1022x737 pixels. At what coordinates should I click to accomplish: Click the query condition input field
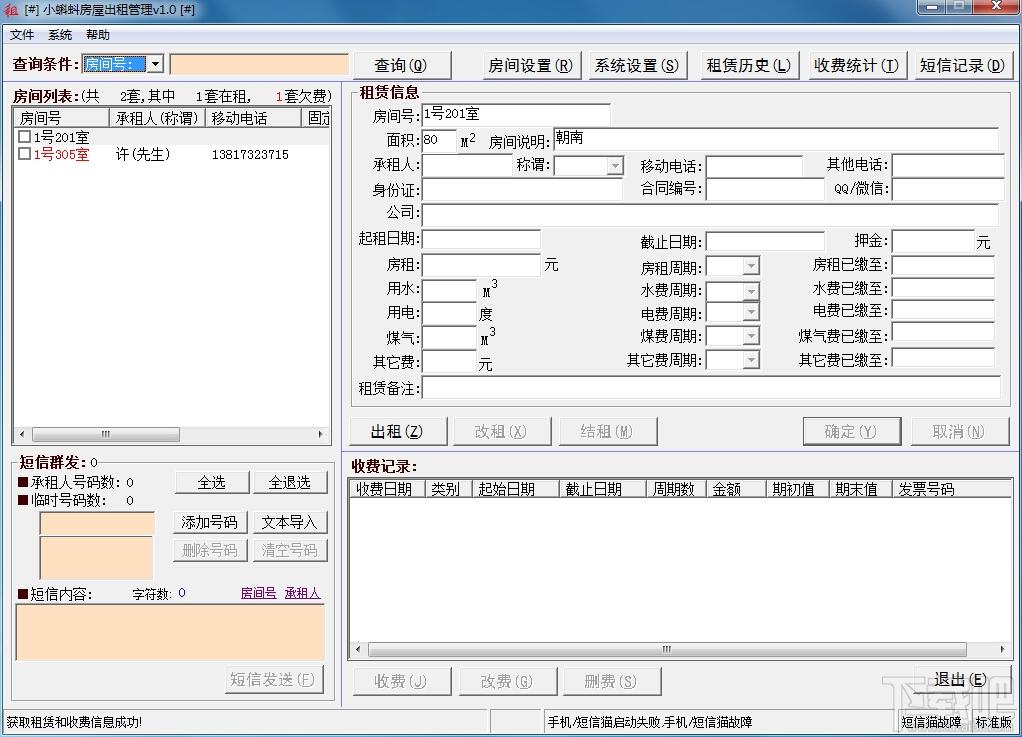[259, 65]
